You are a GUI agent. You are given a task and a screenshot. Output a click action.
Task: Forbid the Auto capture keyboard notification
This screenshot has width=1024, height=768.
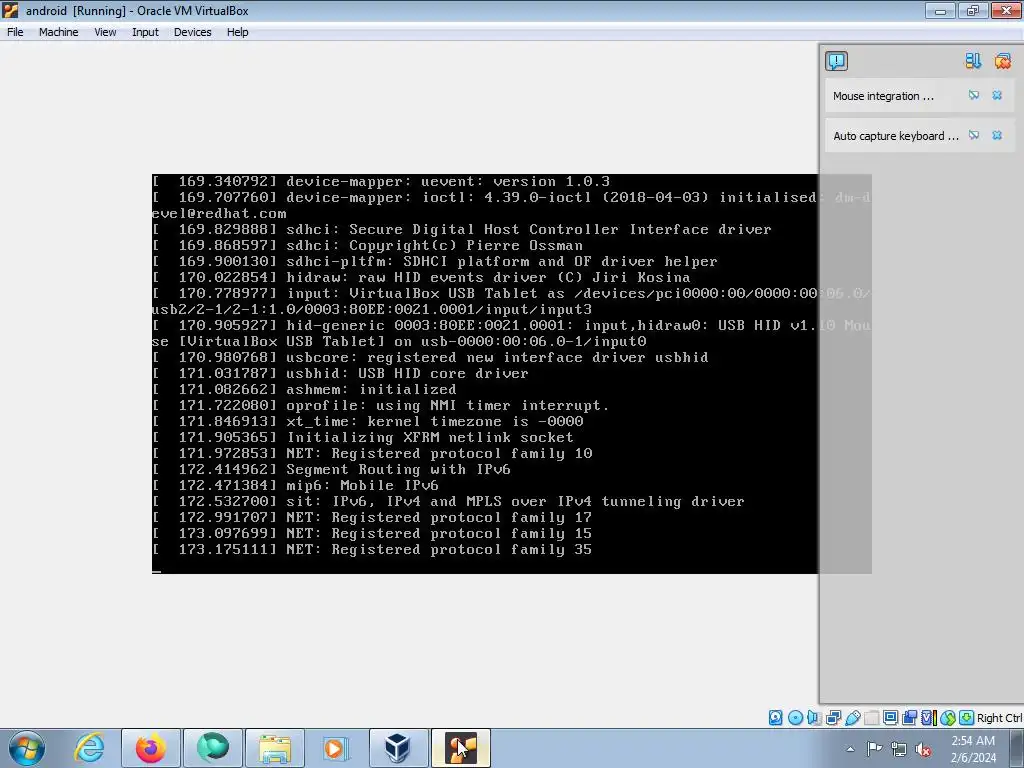coord(974,135)
